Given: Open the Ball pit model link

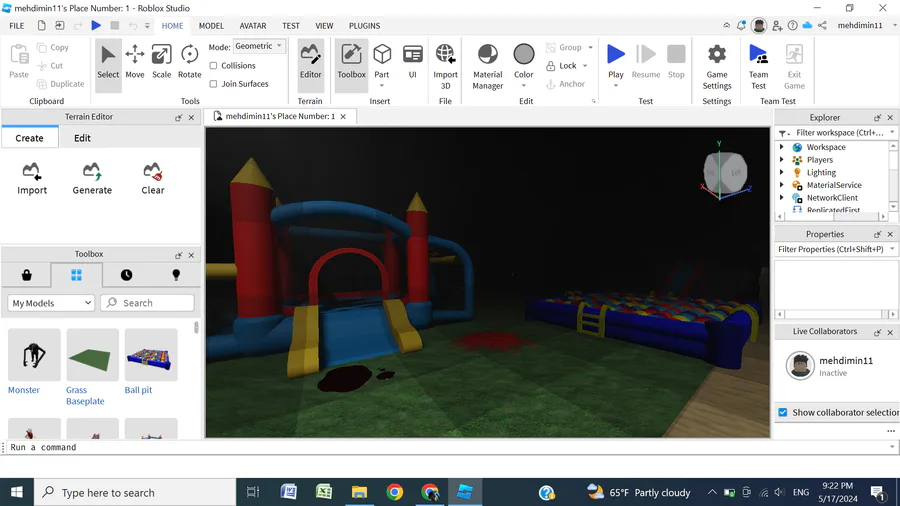Looking at the screenshot, I should [x=138, y=390].
